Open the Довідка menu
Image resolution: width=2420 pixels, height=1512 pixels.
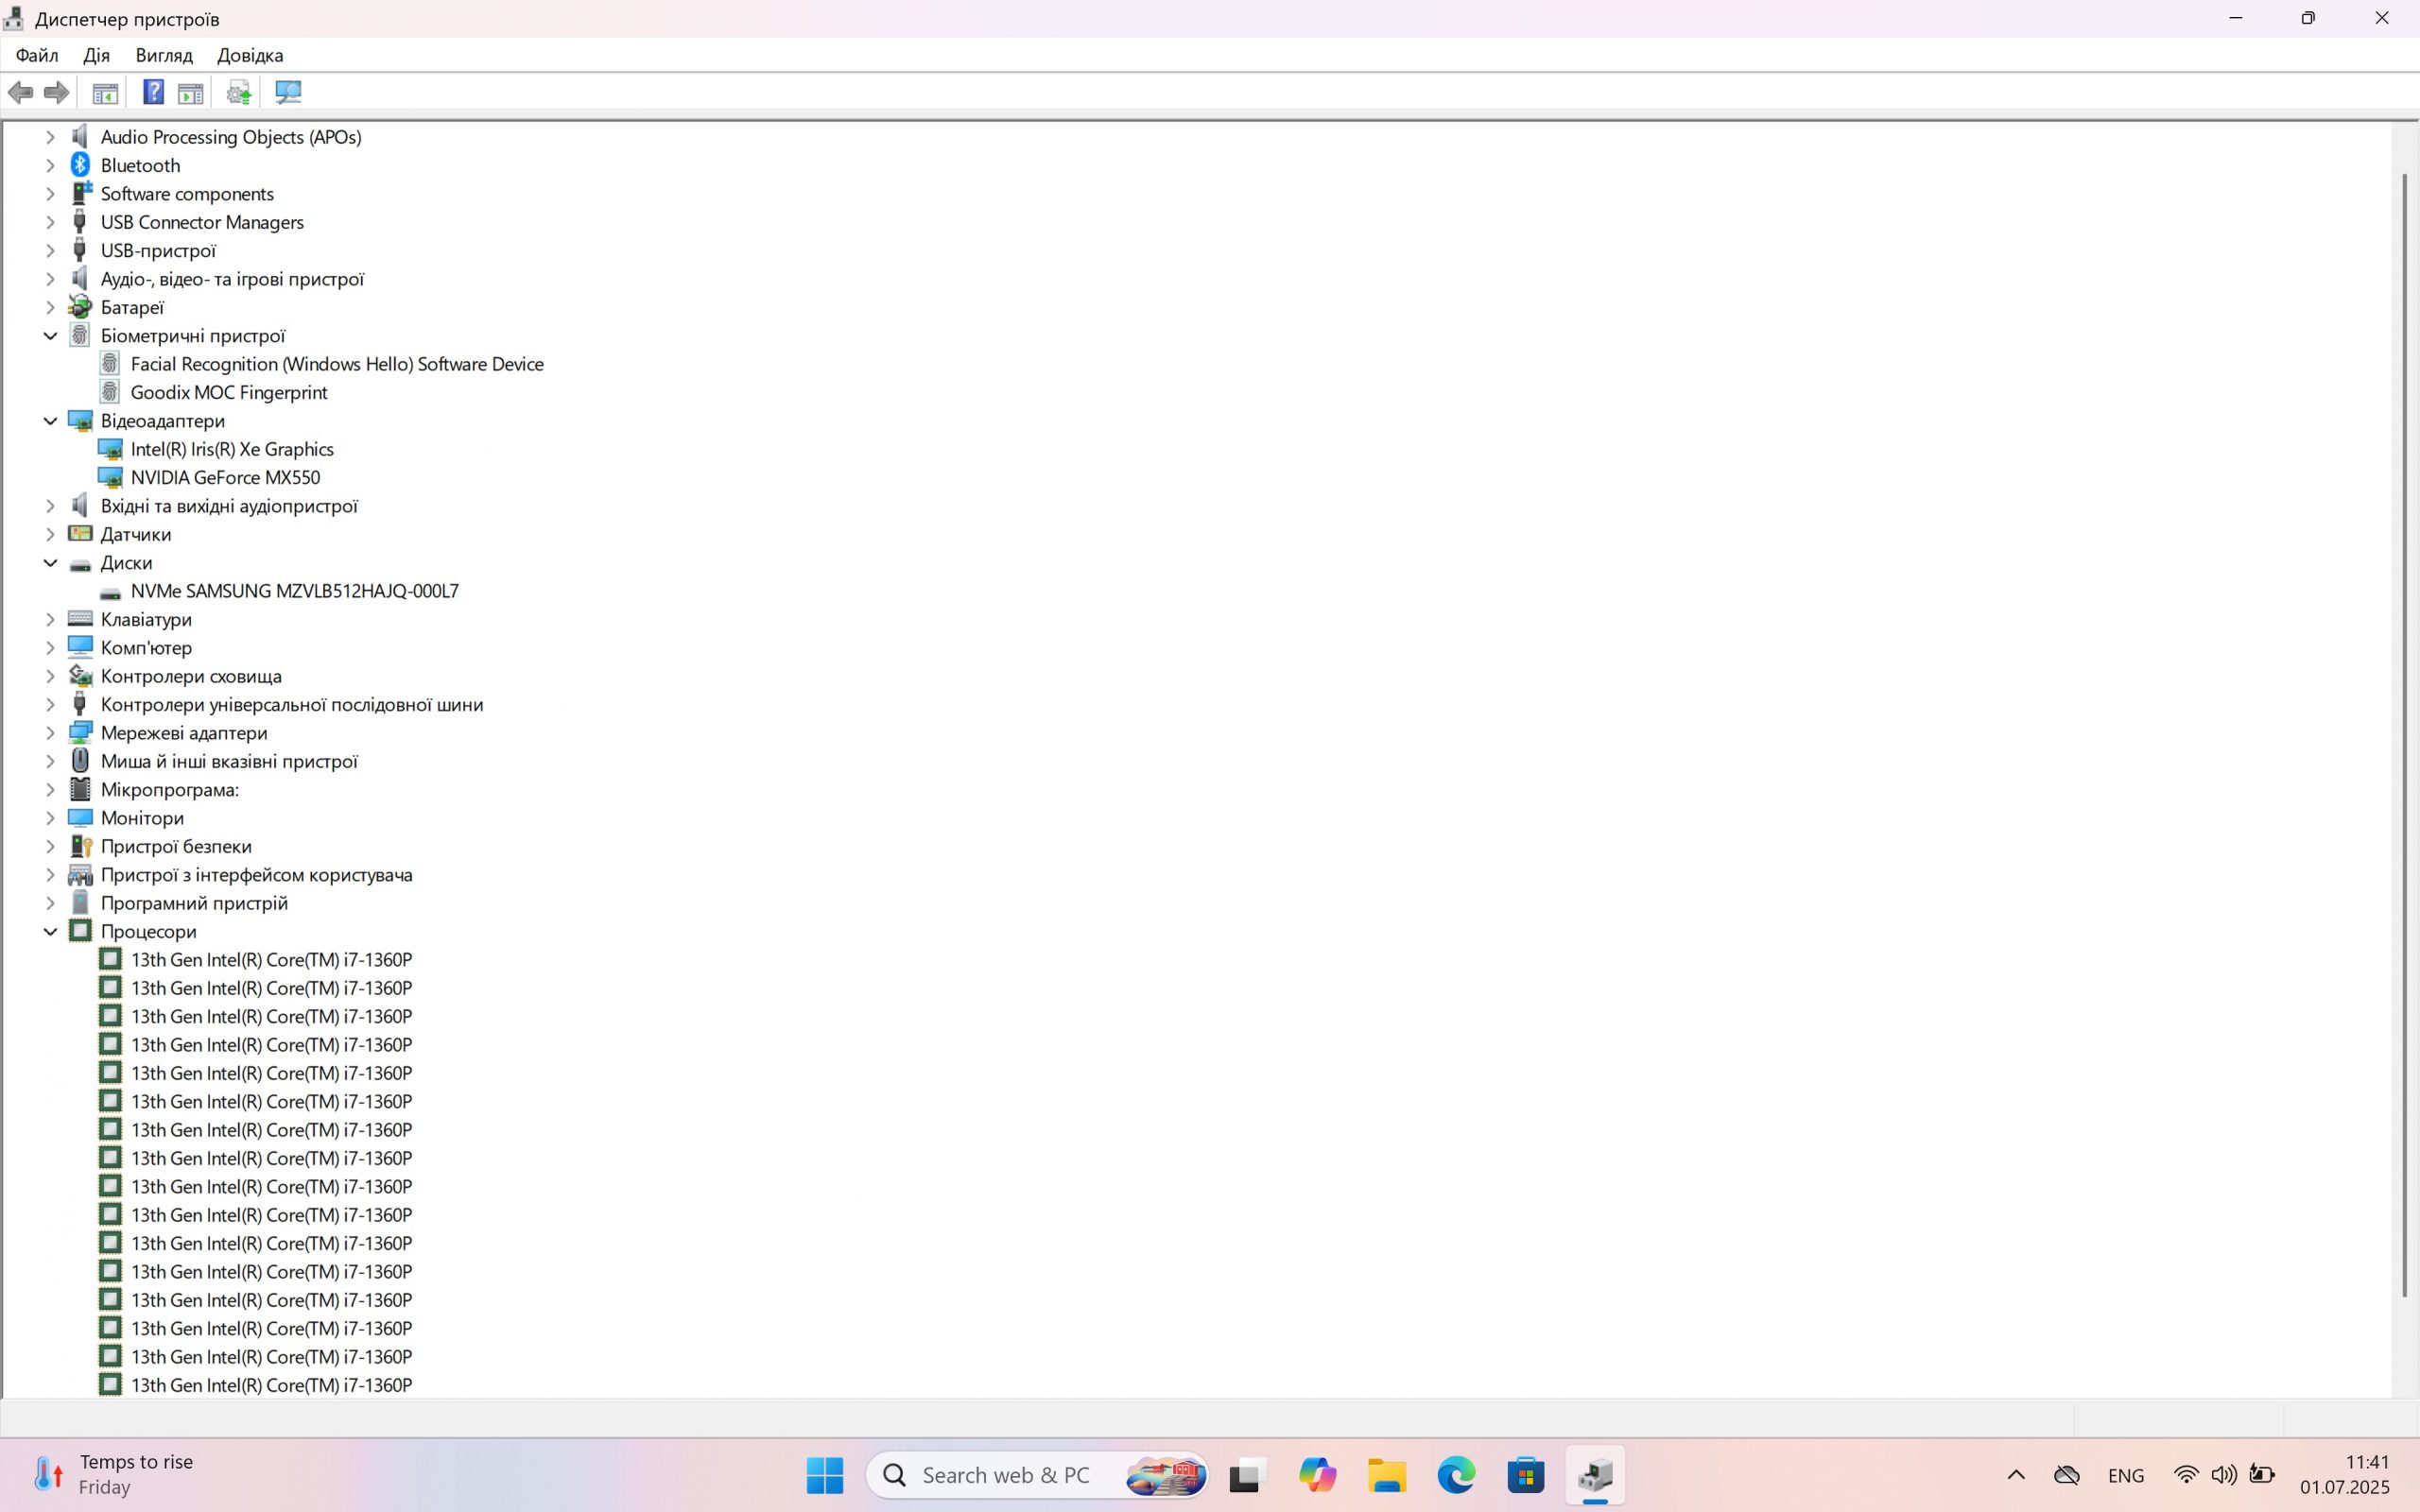coord(250,55)
